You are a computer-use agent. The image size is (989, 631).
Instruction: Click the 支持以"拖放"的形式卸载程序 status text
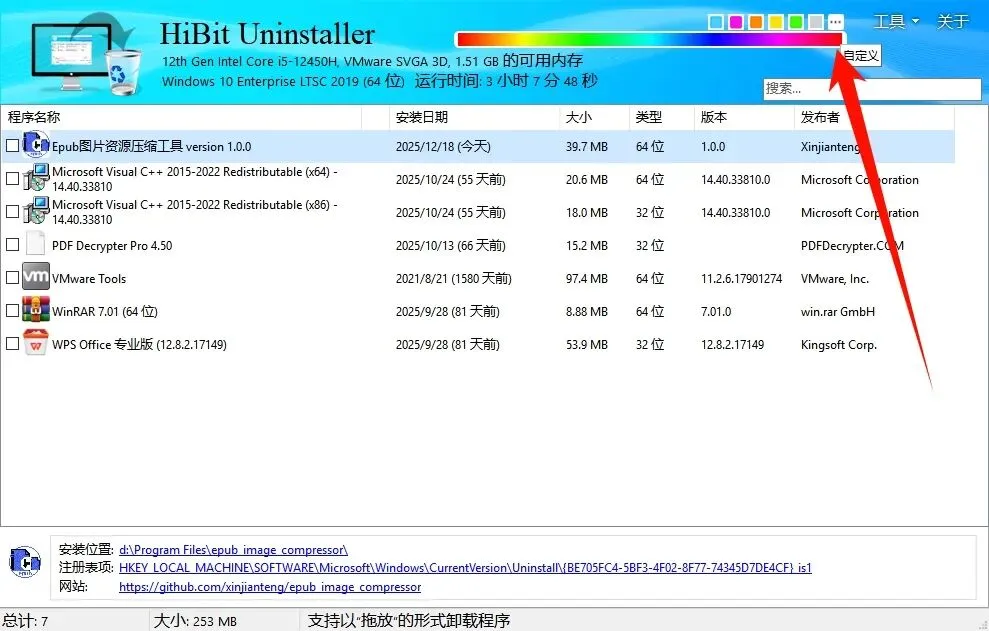click(x=409, y=621)
